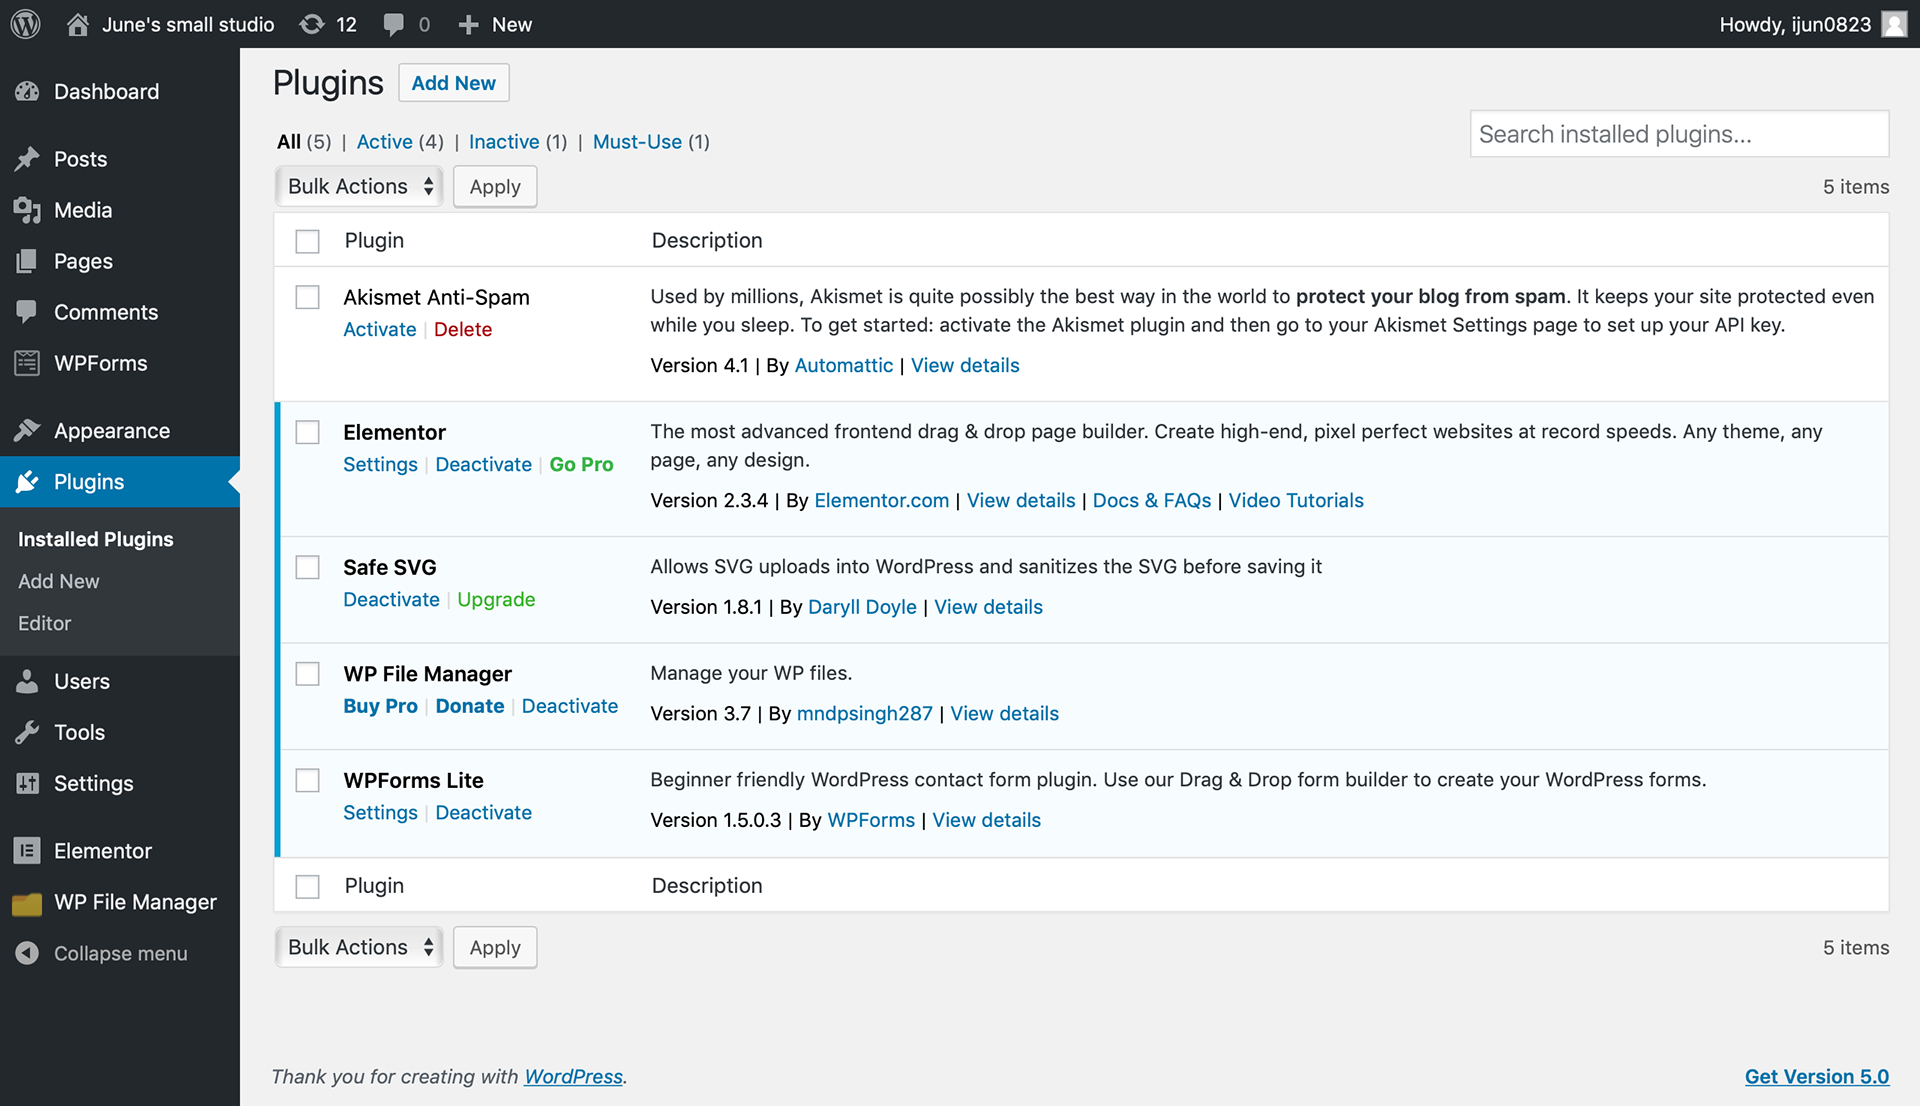Open Installed Plugins submenu item
The height and width of the screenshot is (1106, 1920).
pyautogui.click(x=96, y=539)
